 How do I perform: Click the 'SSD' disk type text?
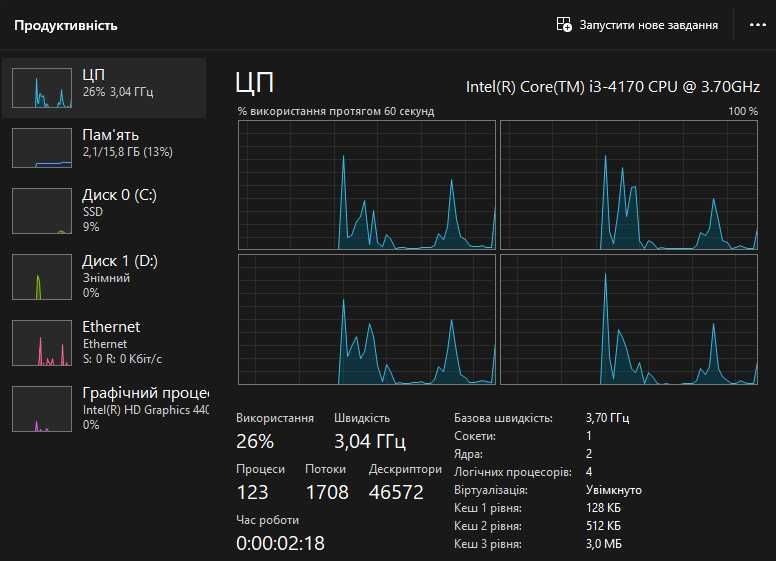[x=93, y=212]
